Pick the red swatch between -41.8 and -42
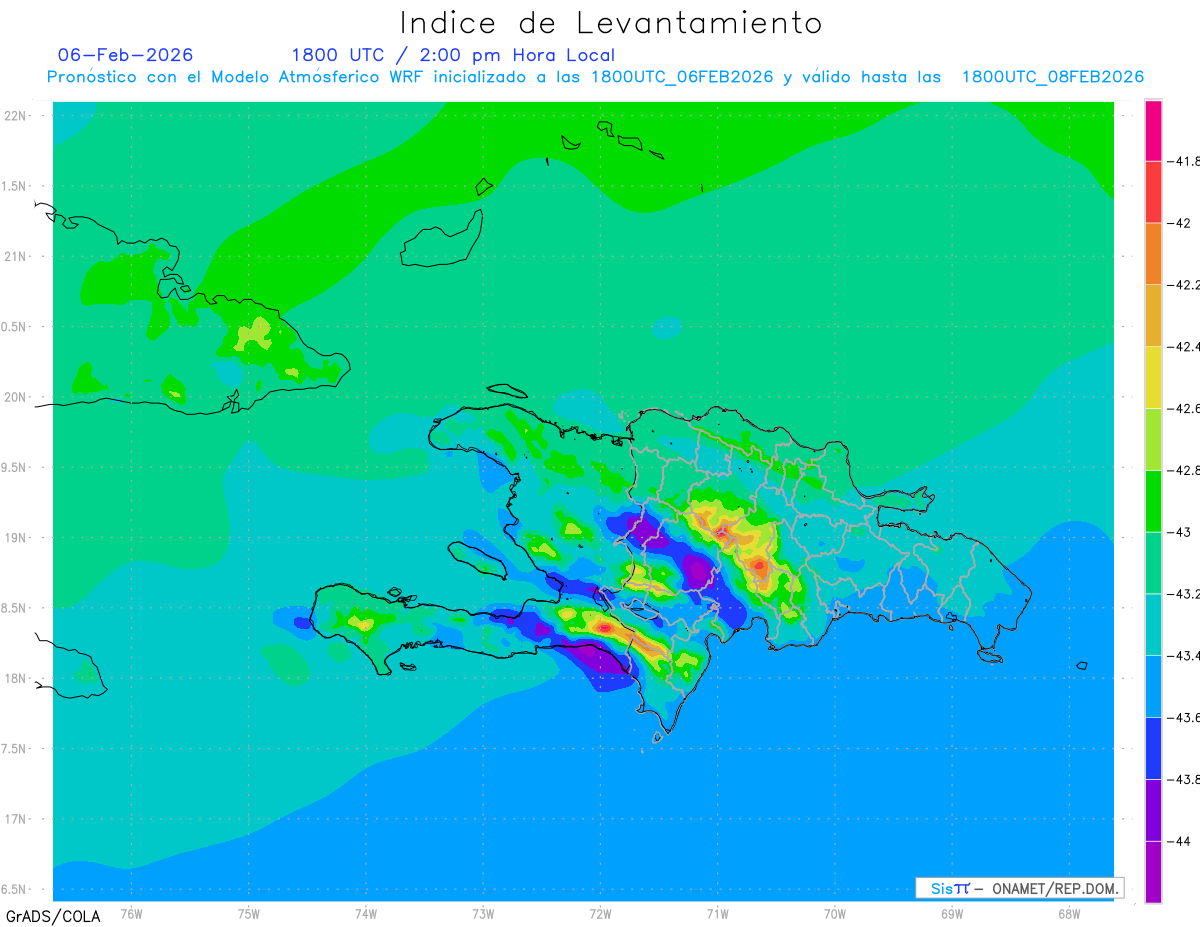This screenshot has height=927, width=1200. [x=1153, y=191]
